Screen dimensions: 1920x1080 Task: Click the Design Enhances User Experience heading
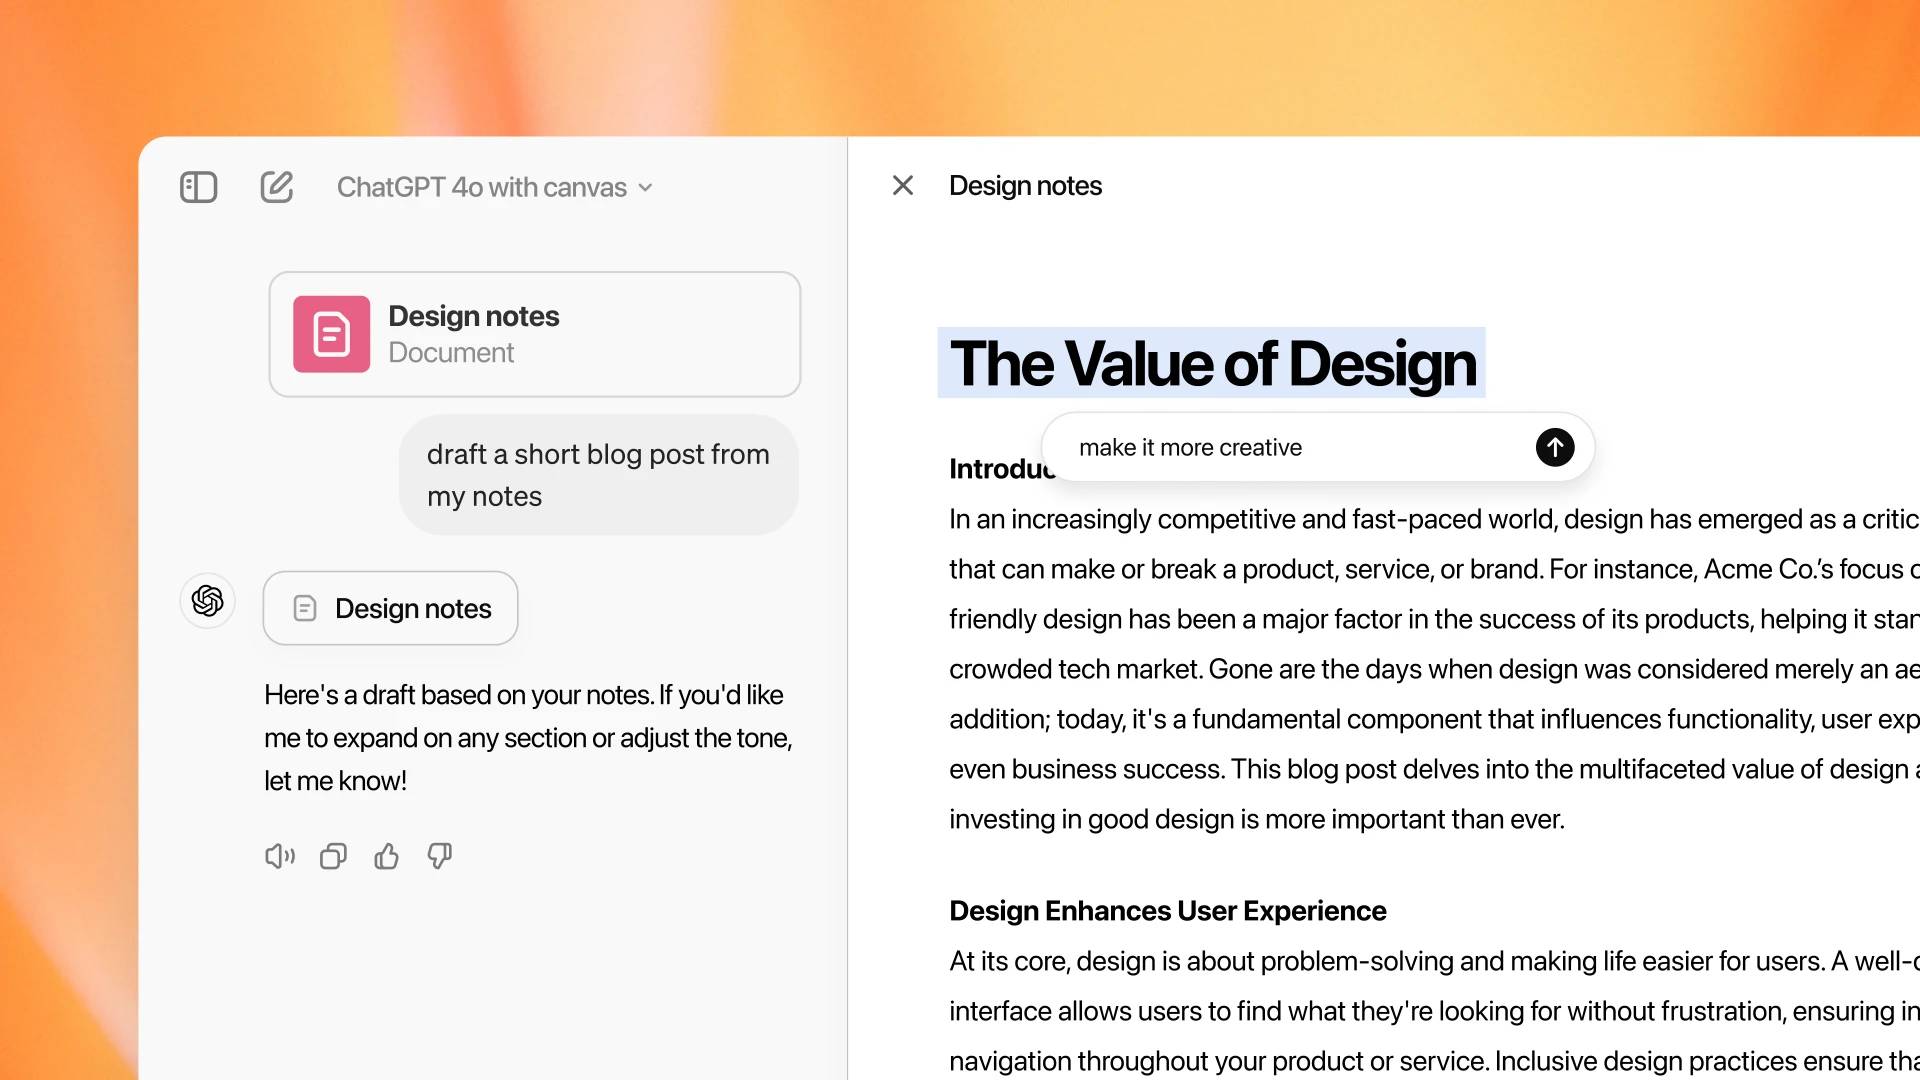(x=1167, y=910)
